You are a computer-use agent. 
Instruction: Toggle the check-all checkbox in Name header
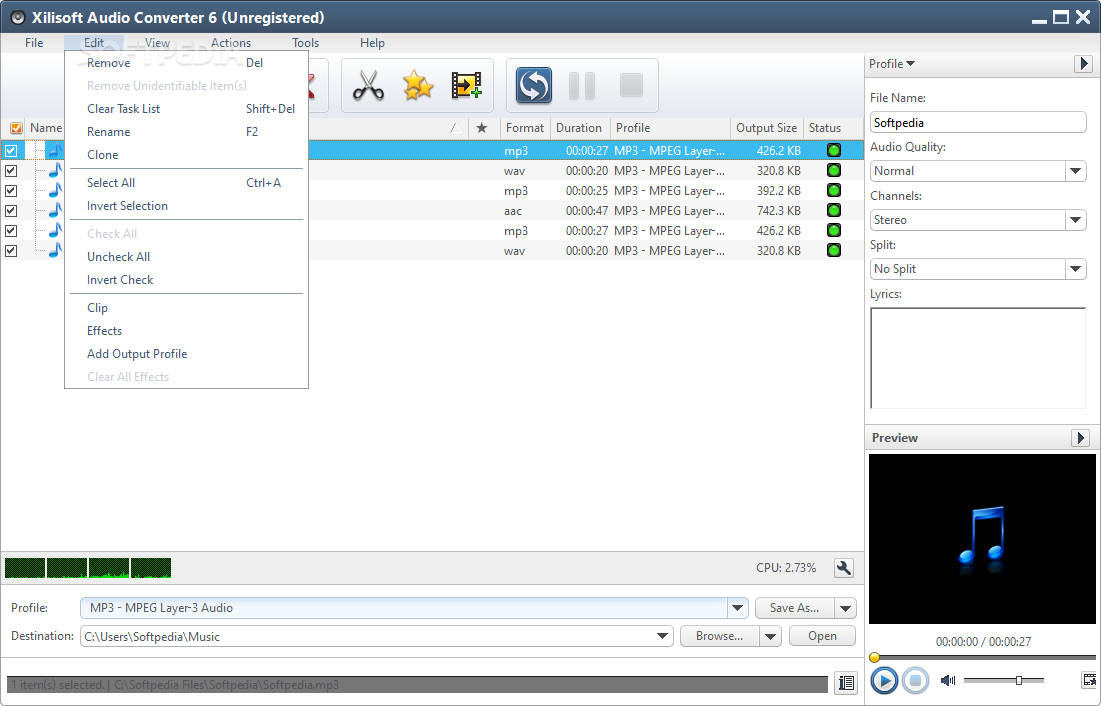pyautogui.click(x=16, y=128)
